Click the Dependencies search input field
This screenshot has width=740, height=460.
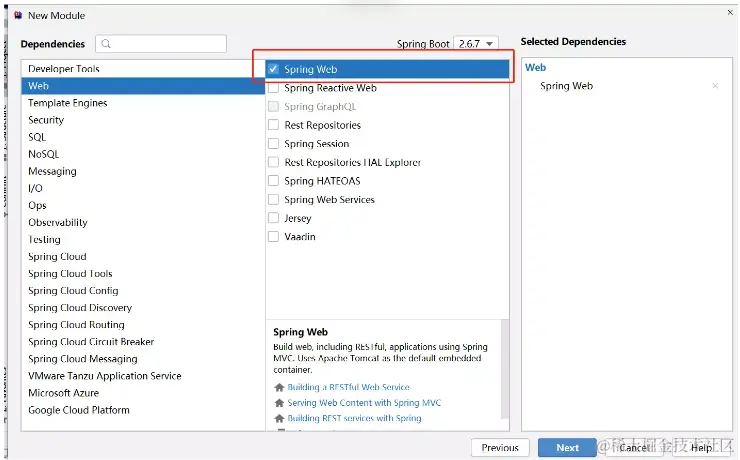point(161,43)
